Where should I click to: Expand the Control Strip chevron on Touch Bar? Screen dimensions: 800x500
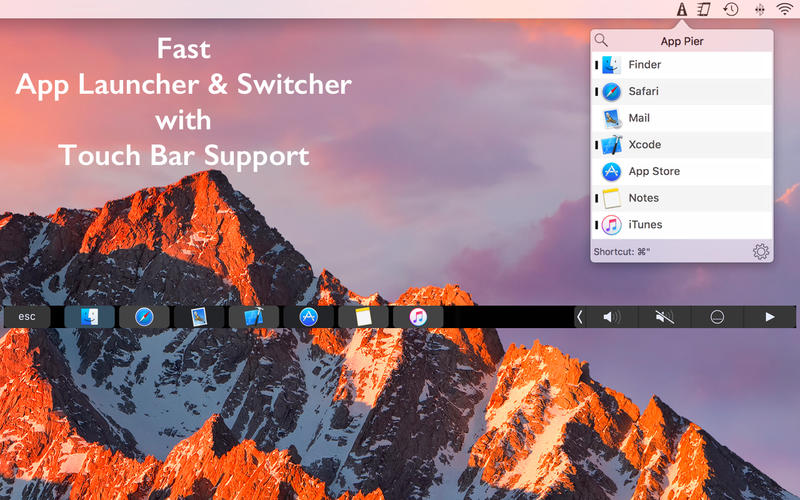point(580,317)
